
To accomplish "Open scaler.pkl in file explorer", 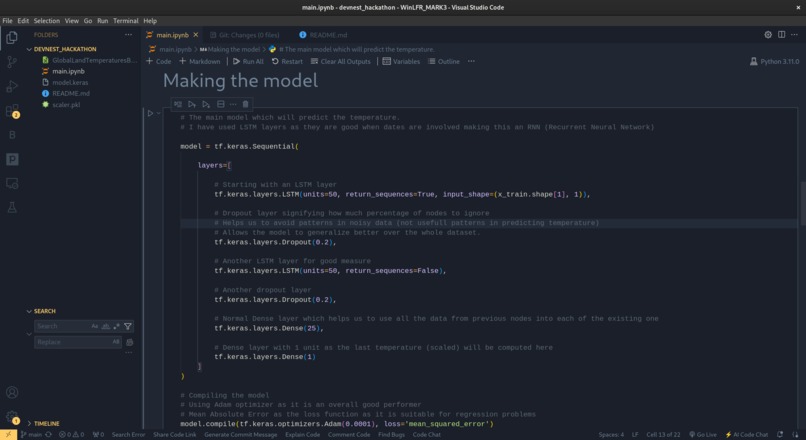I will coord(66,105).
